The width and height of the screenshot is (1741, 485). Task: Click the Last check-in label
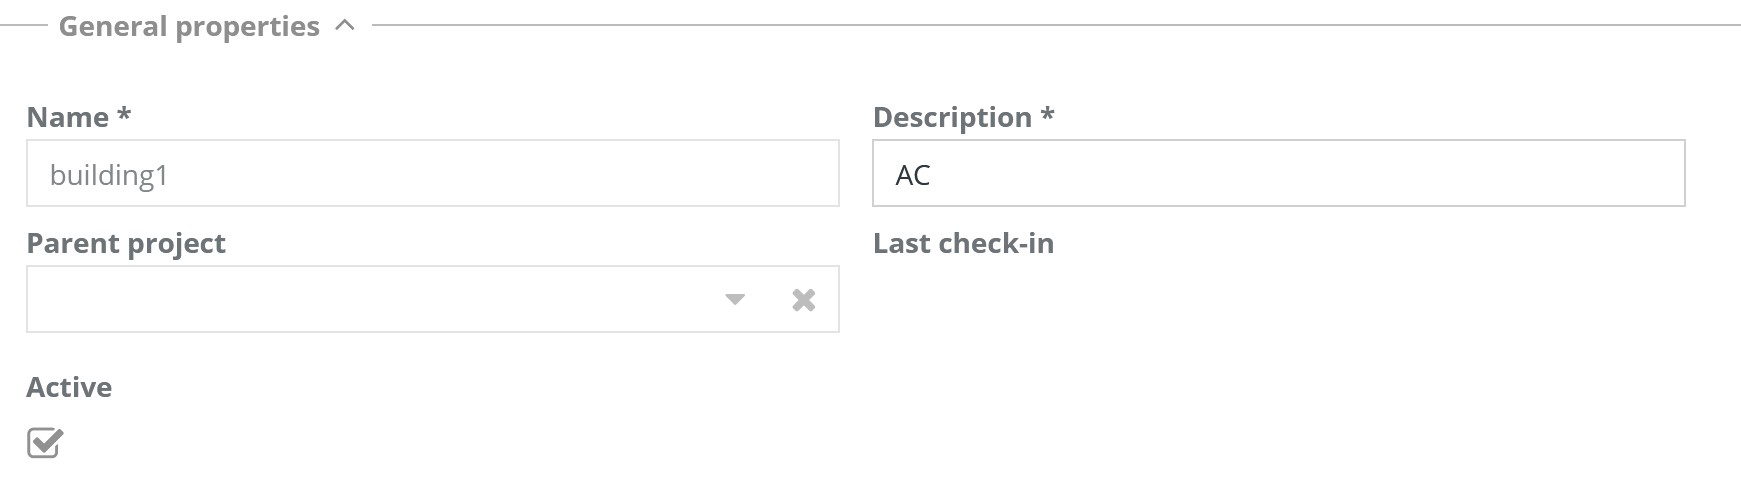tap(963, 243)
